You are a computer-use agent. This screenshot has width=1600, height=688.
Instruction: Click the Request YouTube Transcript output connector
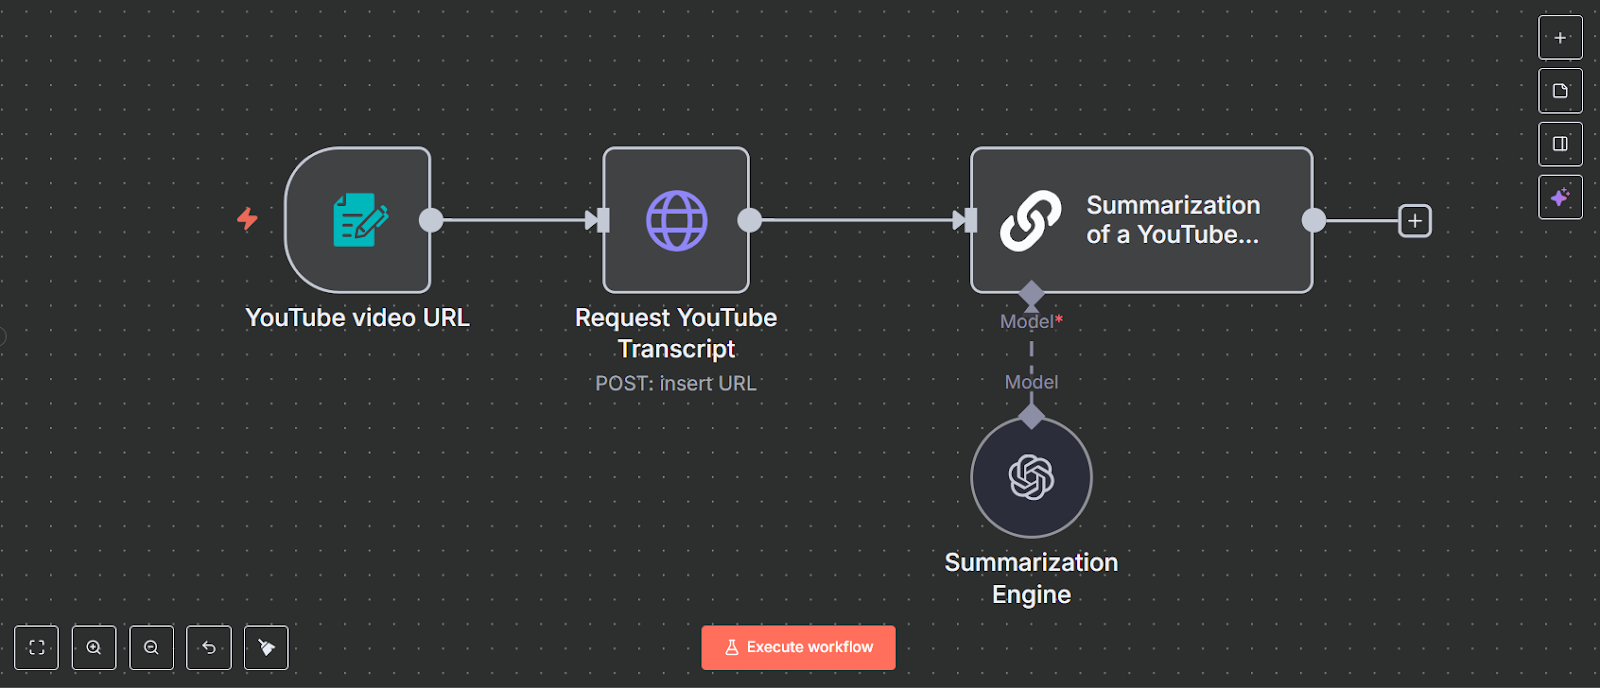tap(749, 220)
